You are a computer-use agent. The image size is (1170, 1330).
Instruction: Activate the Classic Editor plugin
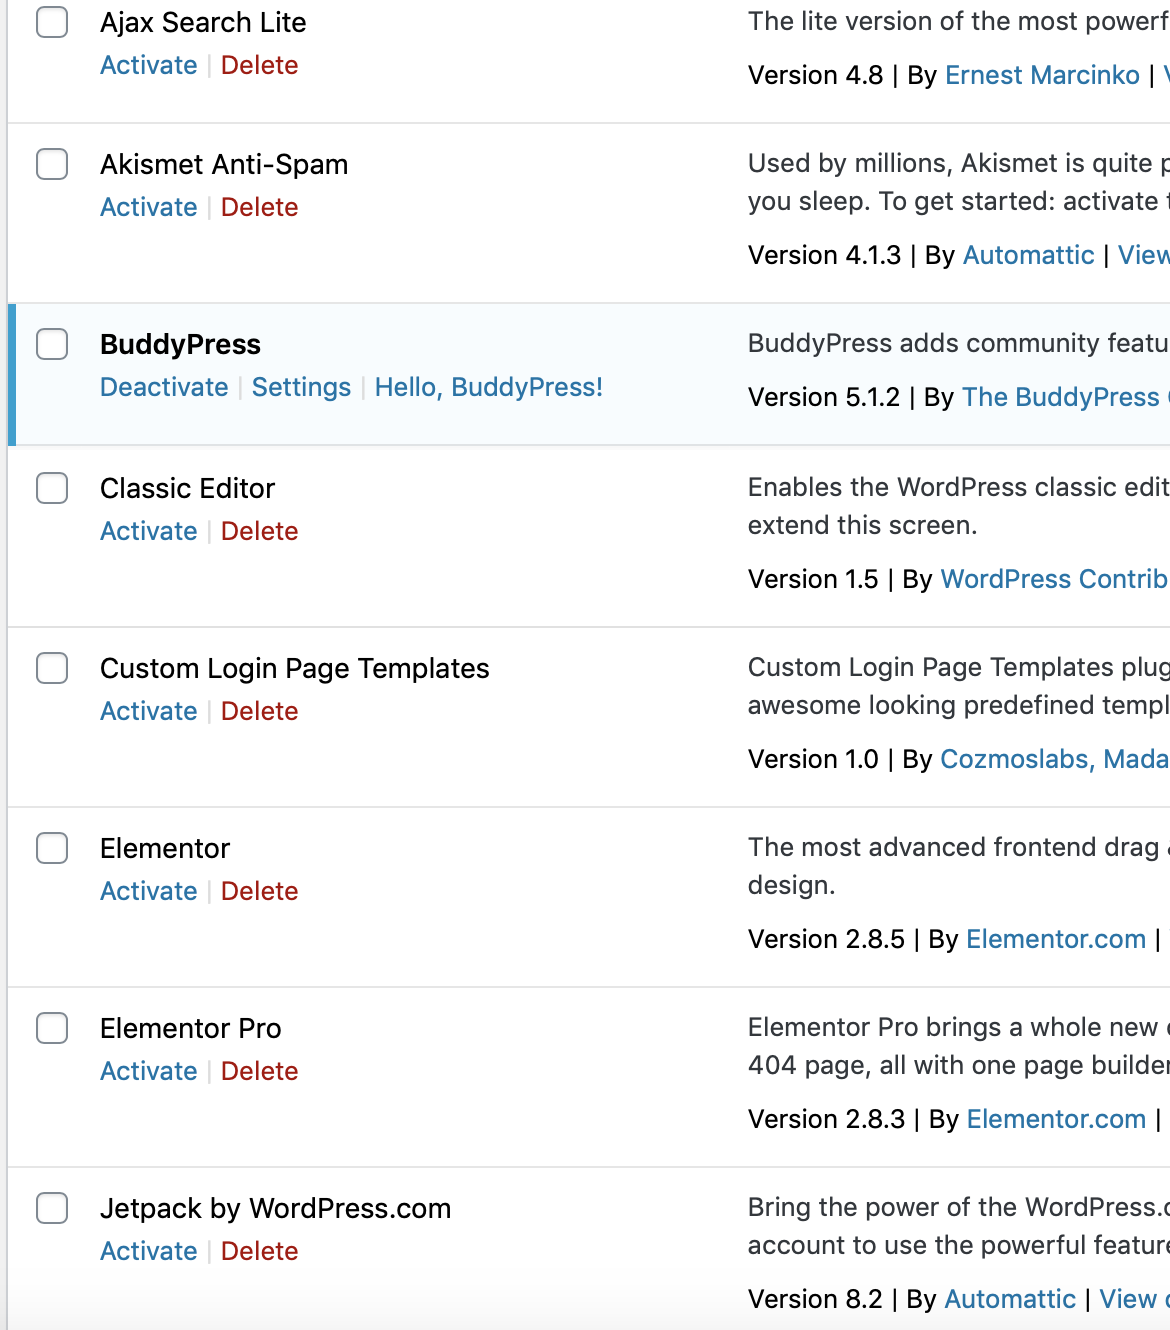pyautogui.click(x=149, y=531)
